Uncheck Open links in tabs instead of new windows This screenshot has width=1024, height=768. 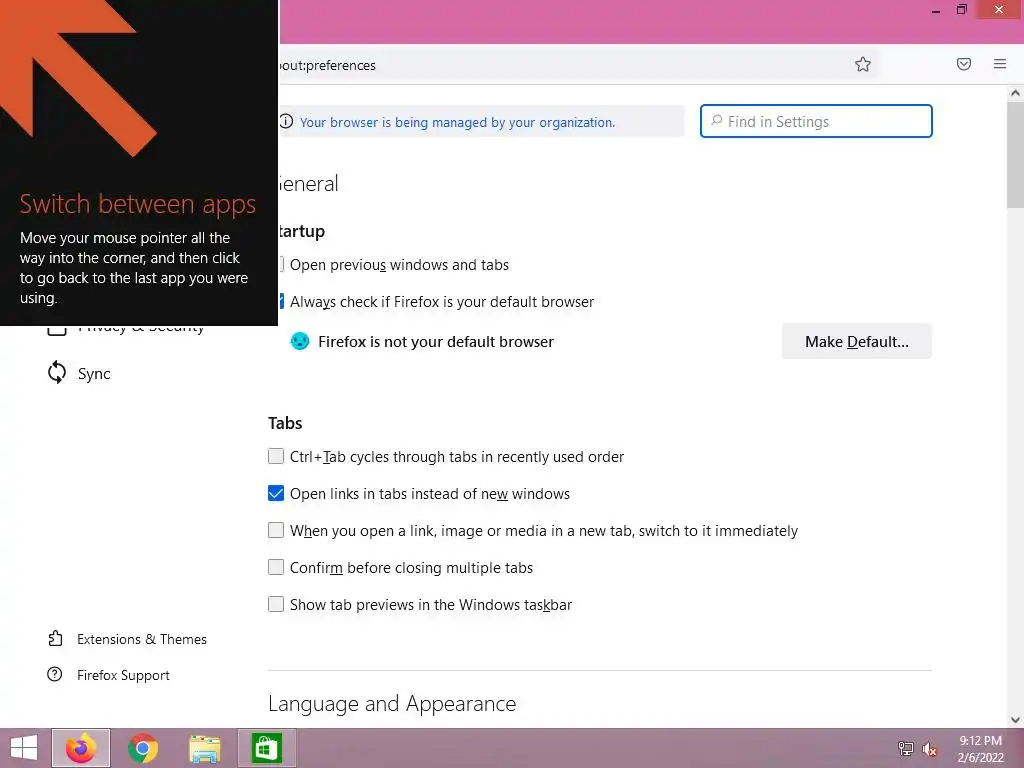click(x=276, y=493)
